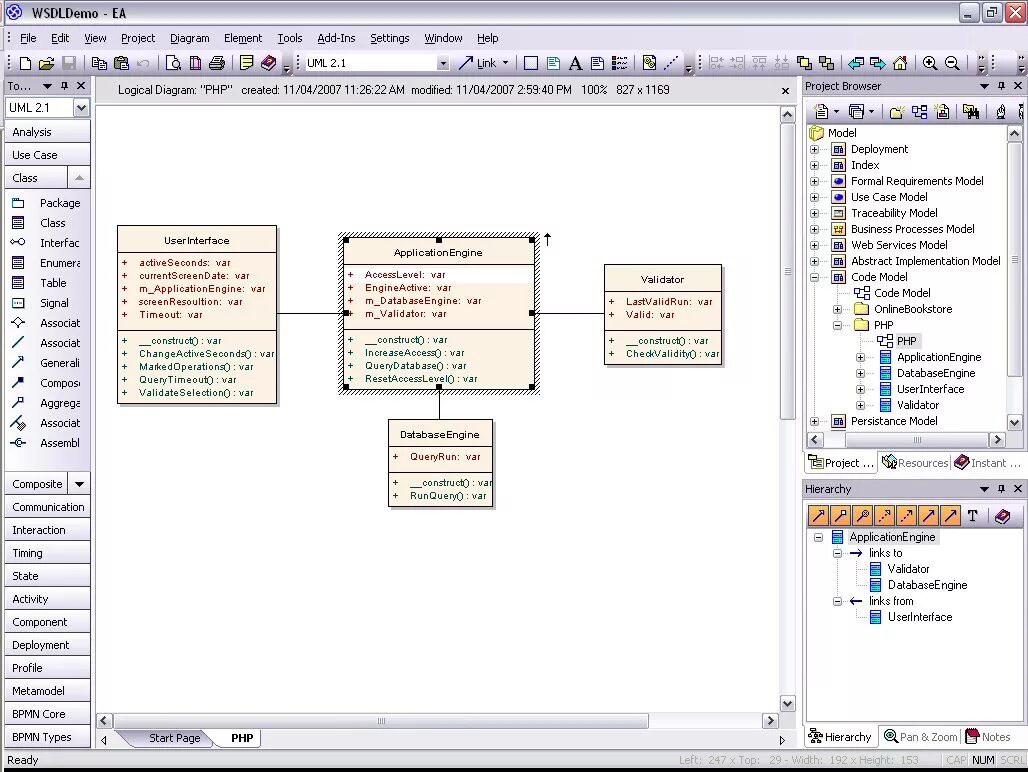Open the Link connector dropdown arrow

[x=505, y=63]
